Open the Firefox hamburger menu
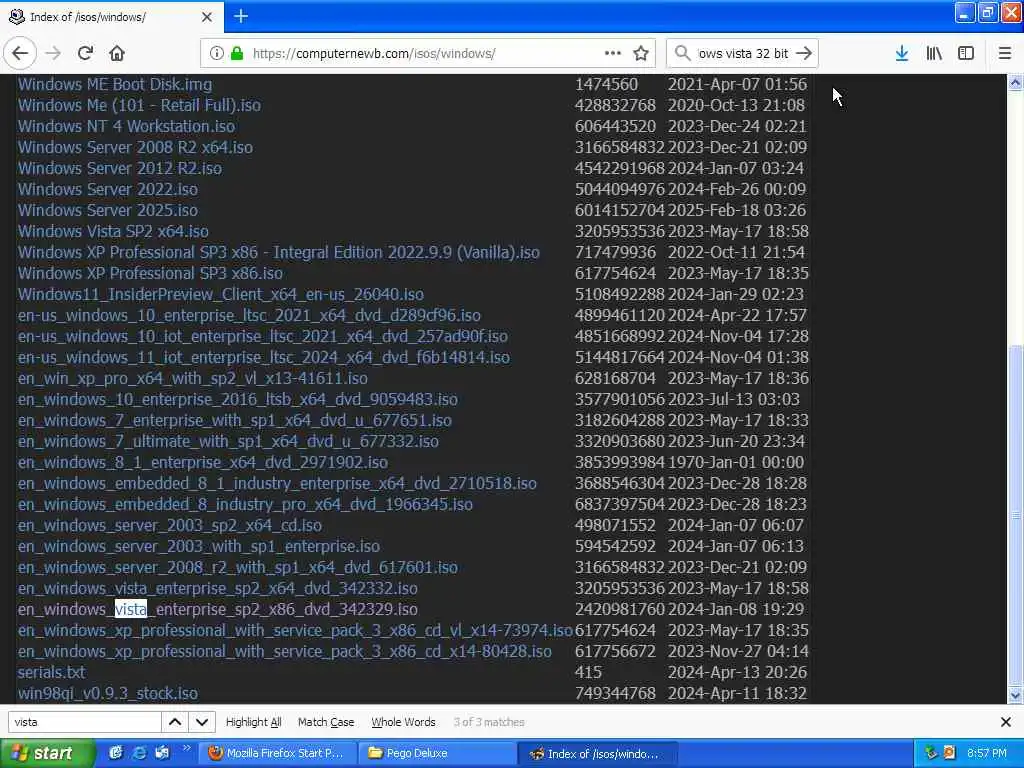The width and height of the screenshot is (1024, 768). tap(1005, 54)
